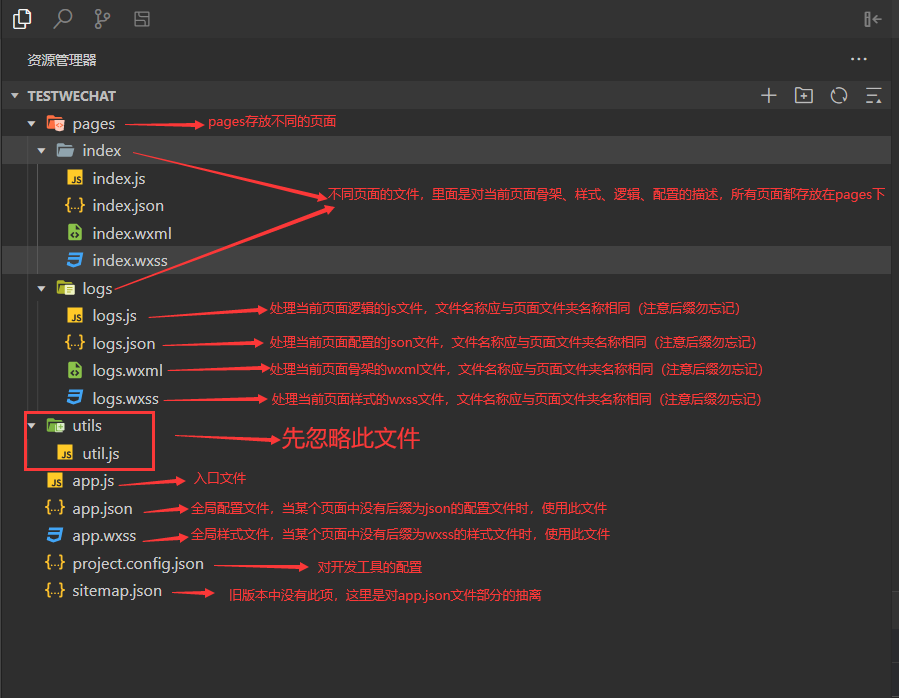This screenshot has height=698, width=899.
Task: Select the logs folder icon
Action: coord(65,288)
